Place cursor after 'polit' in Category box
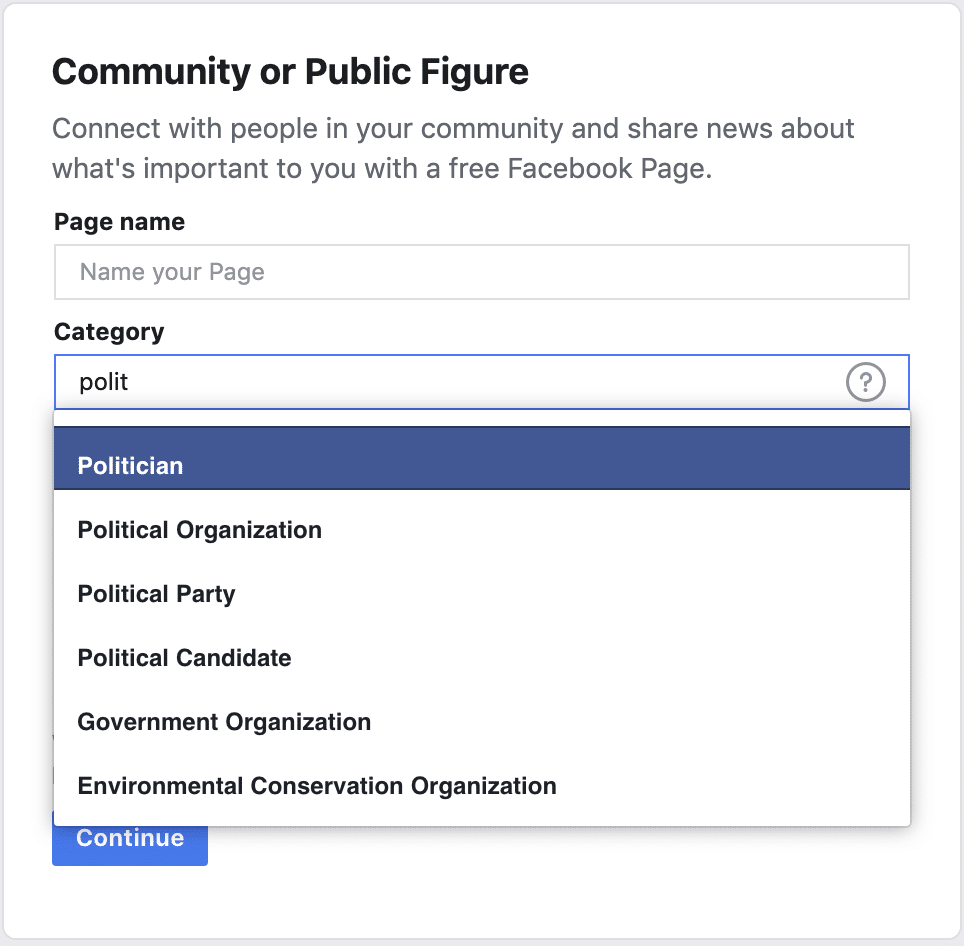Image resolution: width=964 pixels, height=946 pixels. (x=130, y=382)
